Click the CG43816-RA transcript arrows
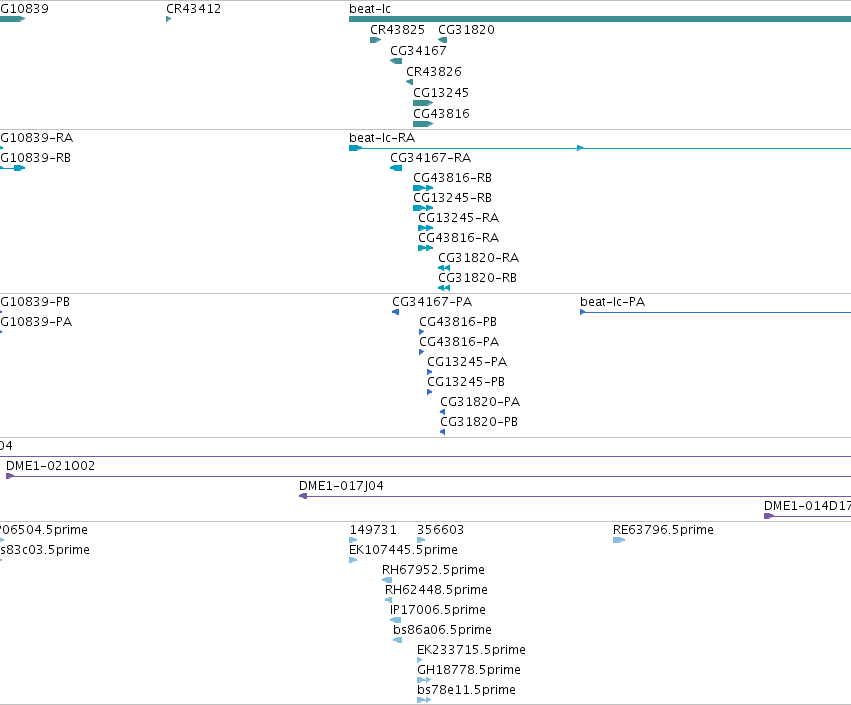The width and height of the screenshot is (851, 705). pos(426,248)
